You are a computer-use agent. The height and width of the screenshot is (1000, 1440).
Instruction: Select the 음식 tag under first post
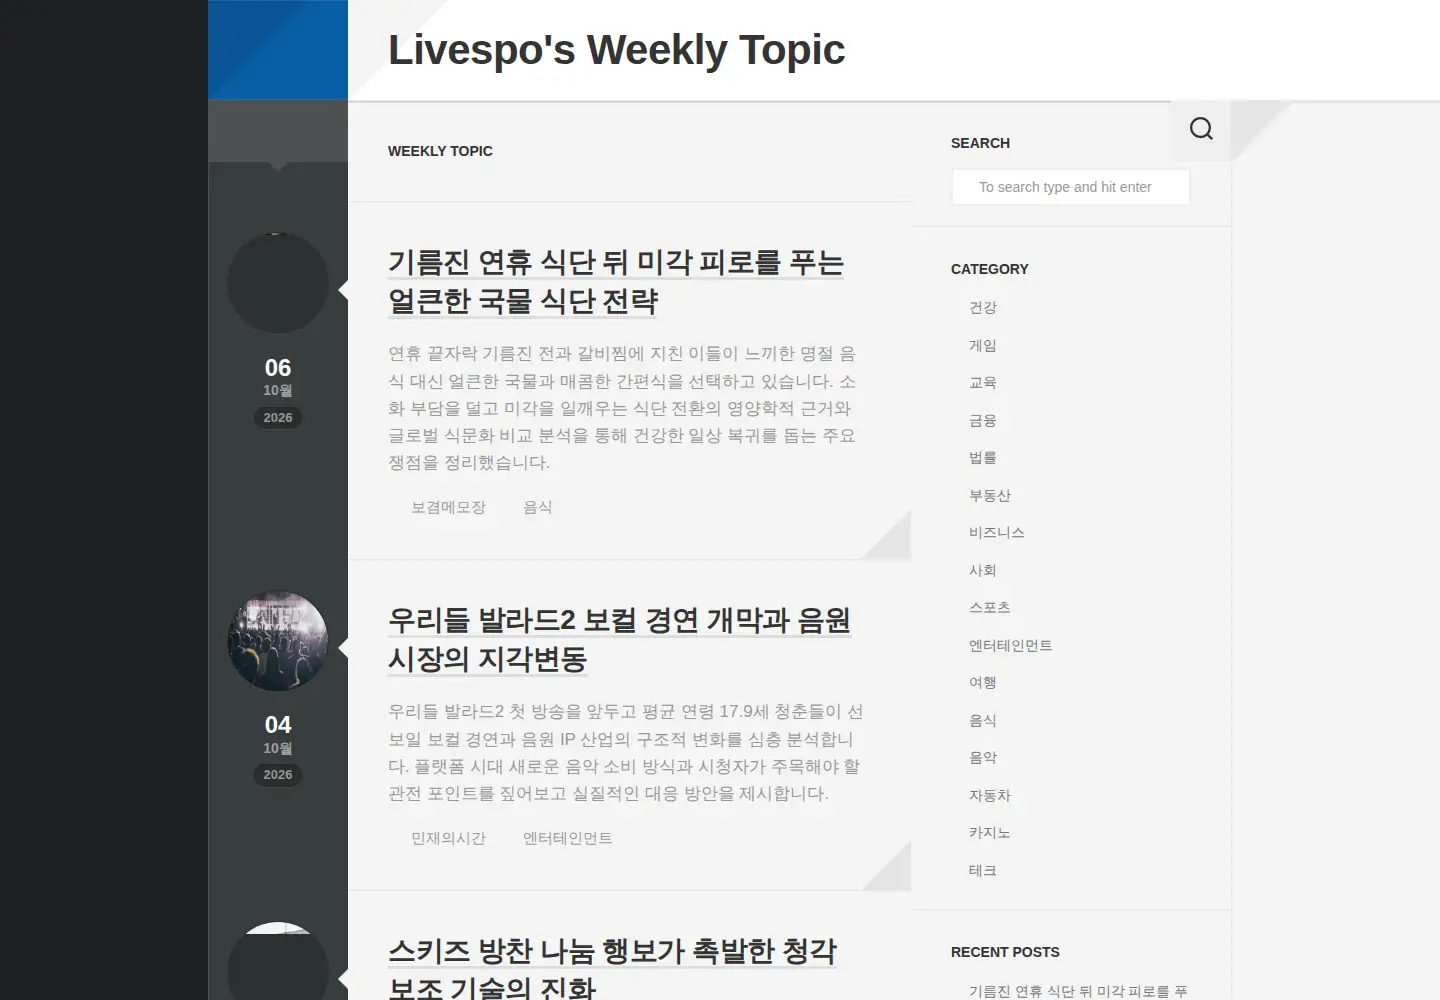pyautogui.click(x=538, y=507)
